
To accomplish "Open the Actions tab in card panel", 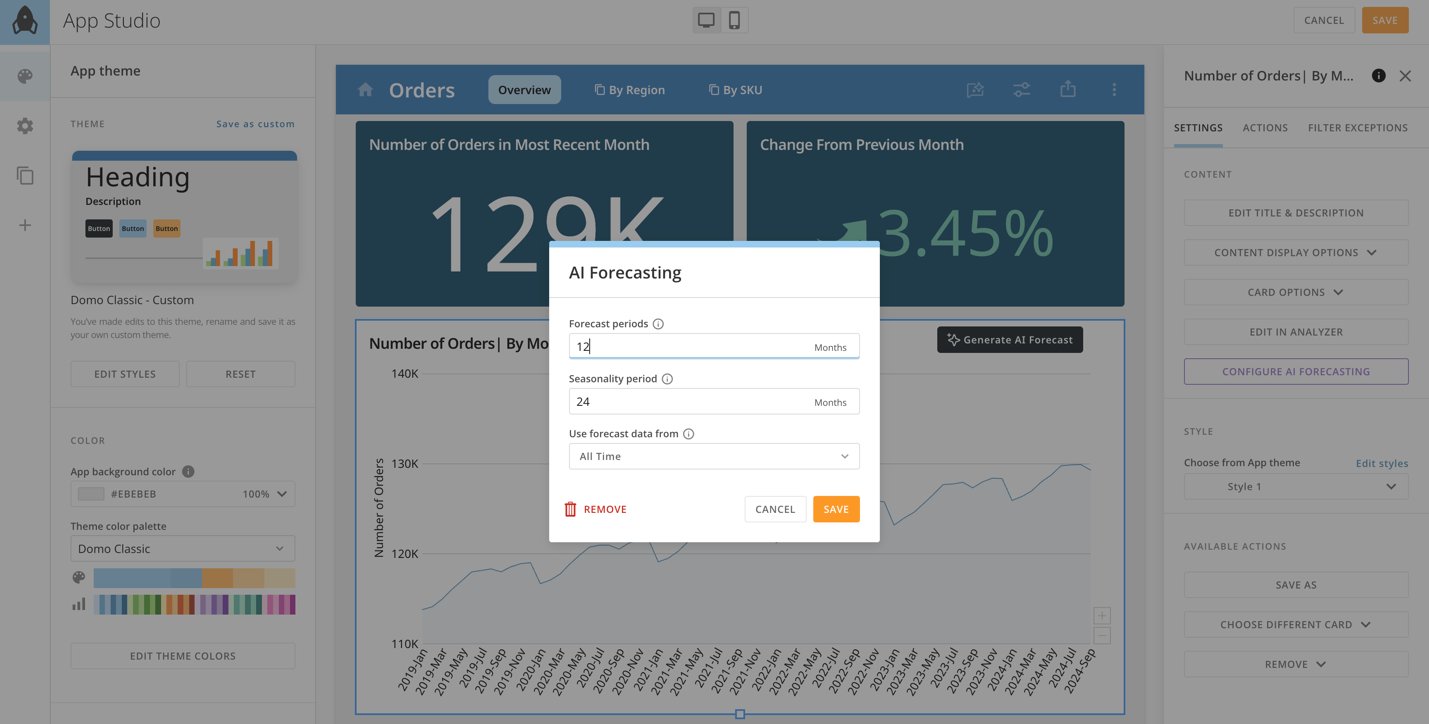I will pos(1265,128).
